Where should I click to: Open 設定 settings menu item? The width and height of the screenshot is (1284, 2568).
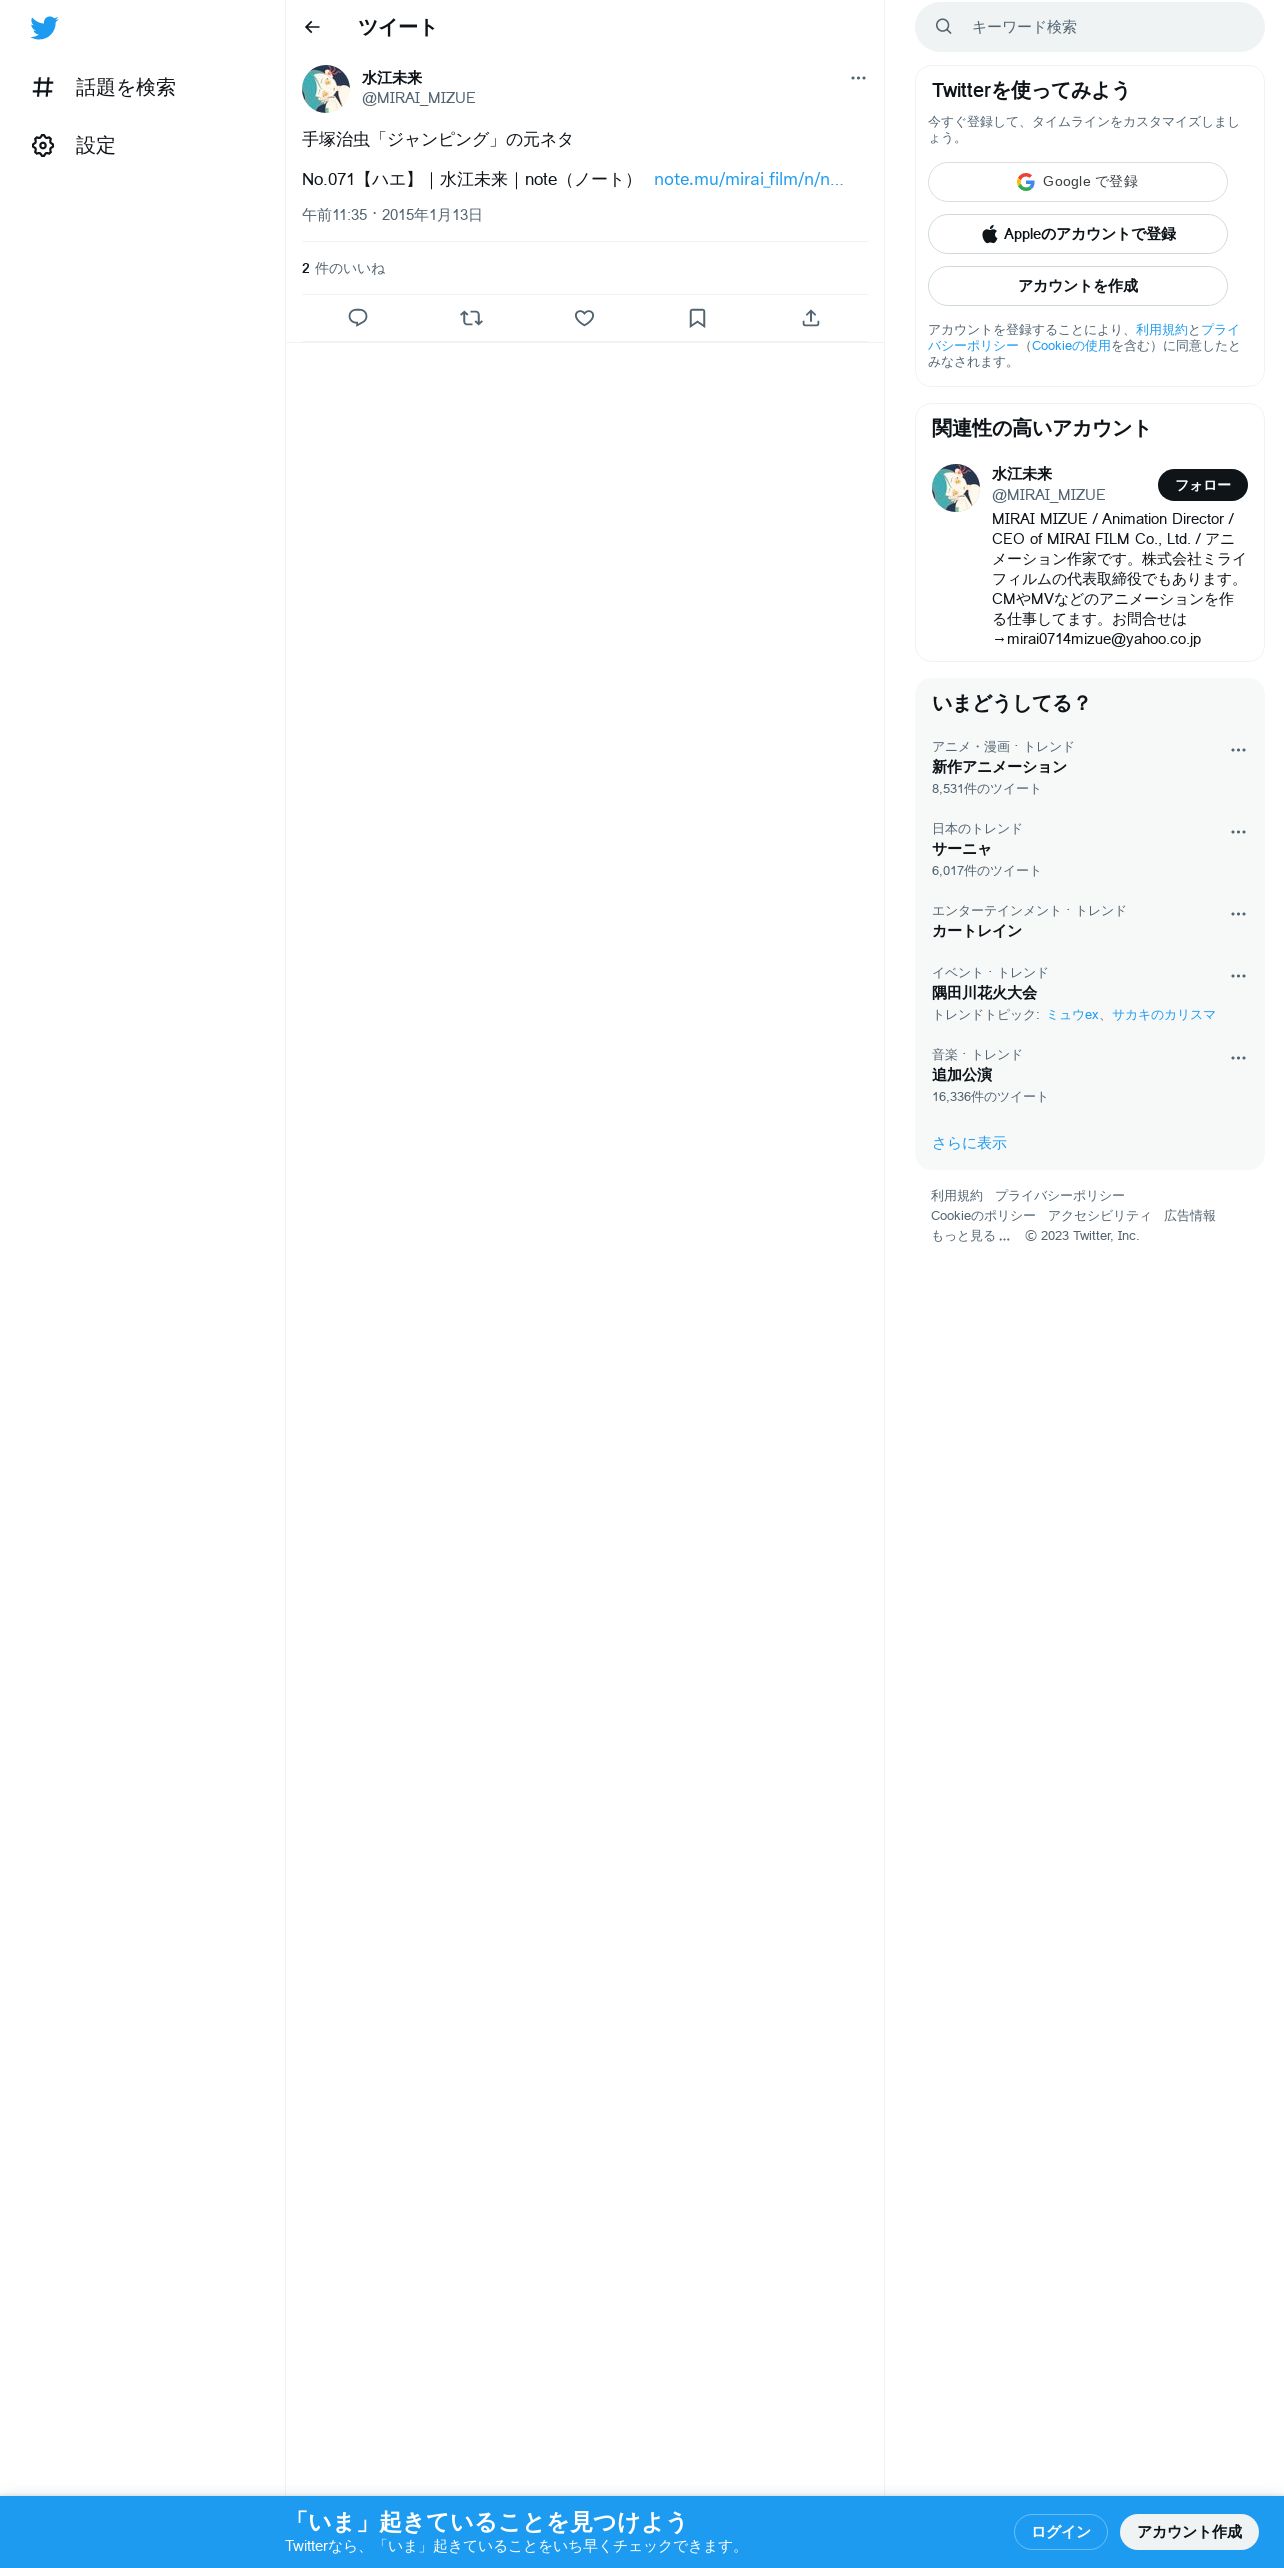point(74,146)
